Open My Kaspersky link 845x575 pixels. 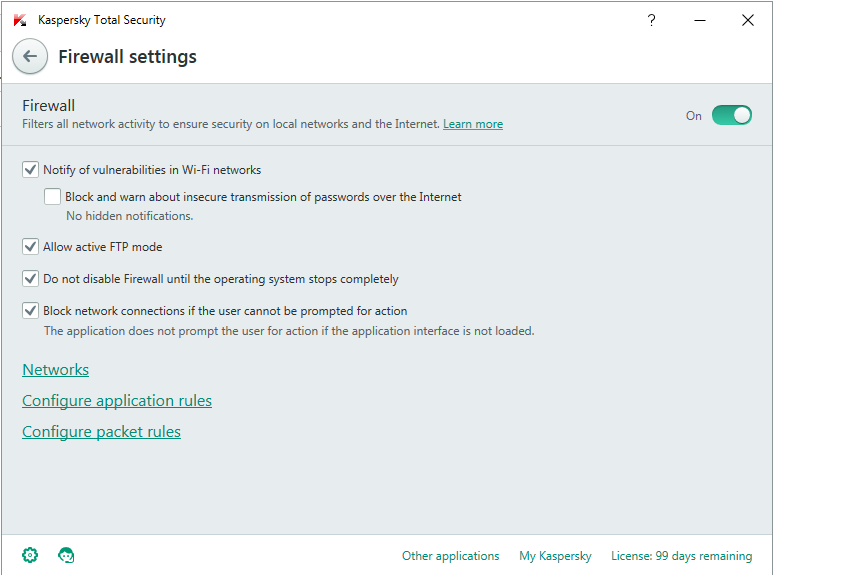(x=555, y=556)
